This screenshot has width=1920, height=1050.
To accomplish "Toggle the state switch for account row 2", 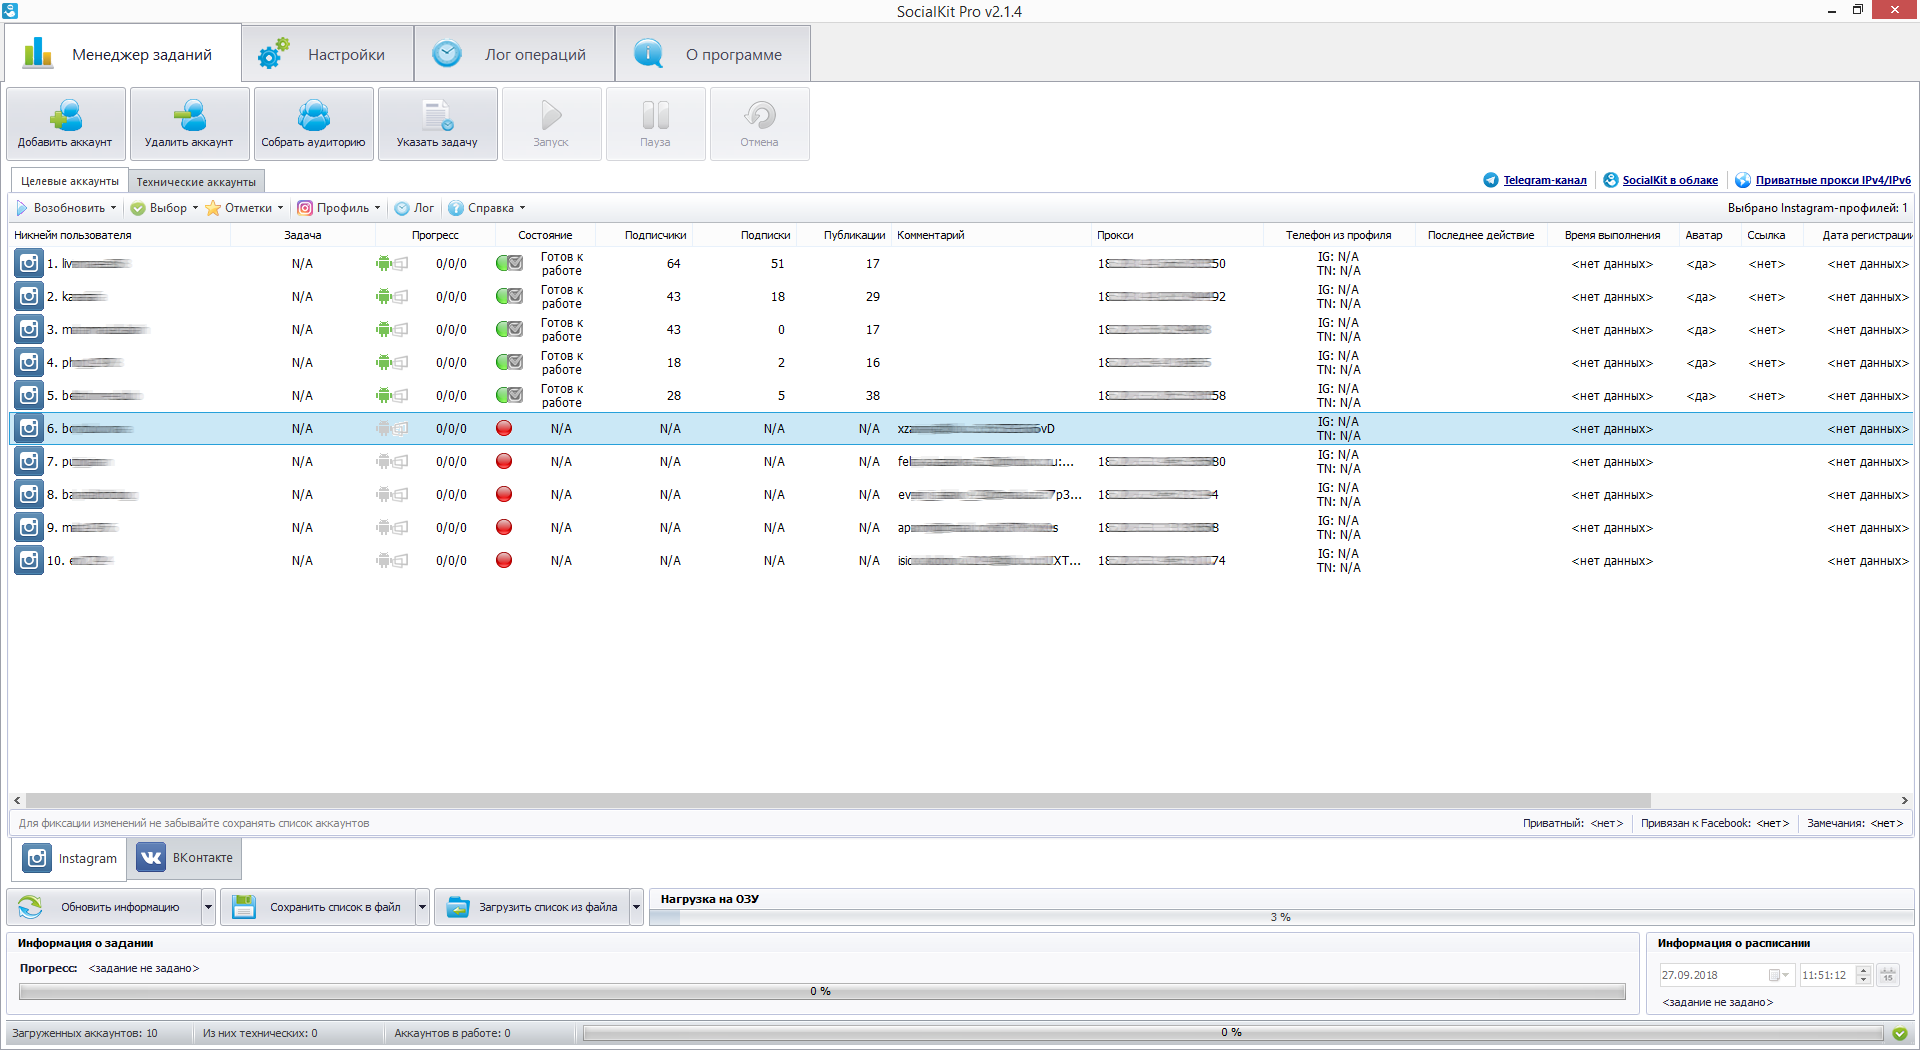I will pos(509,296).
